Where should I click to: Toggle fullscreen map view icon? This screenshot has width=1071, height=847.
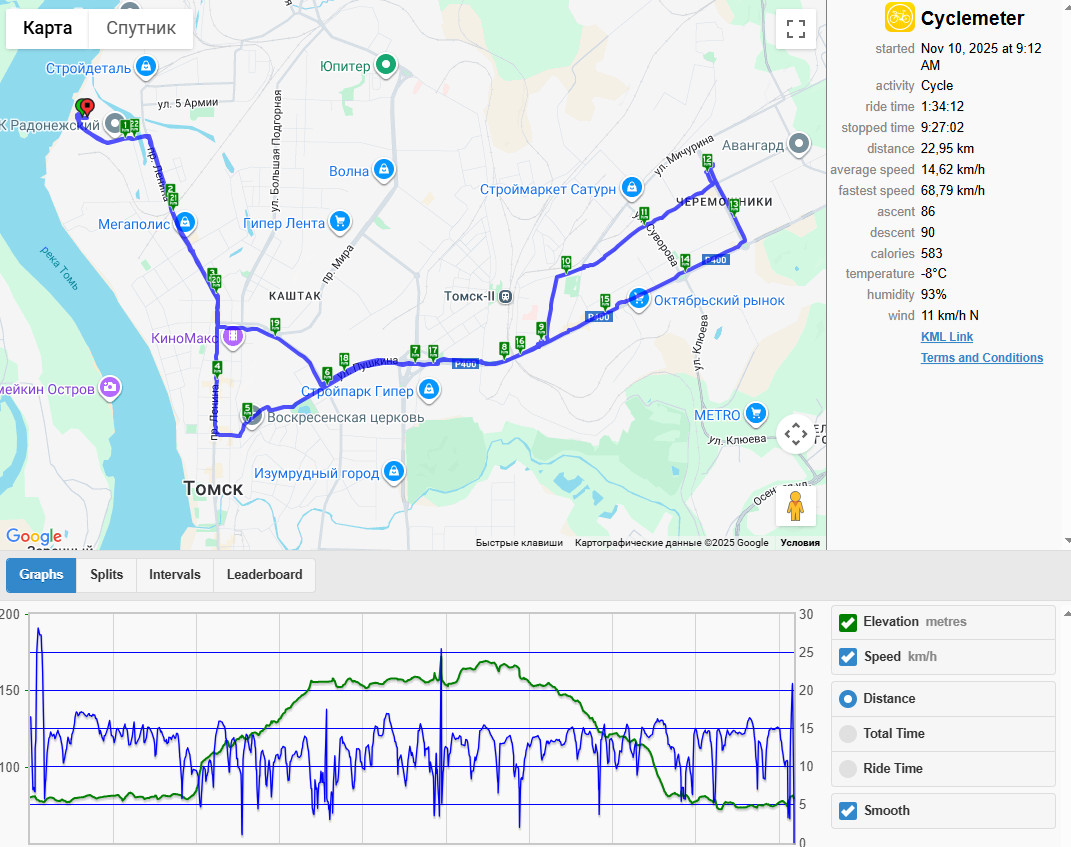click(796, 29)
